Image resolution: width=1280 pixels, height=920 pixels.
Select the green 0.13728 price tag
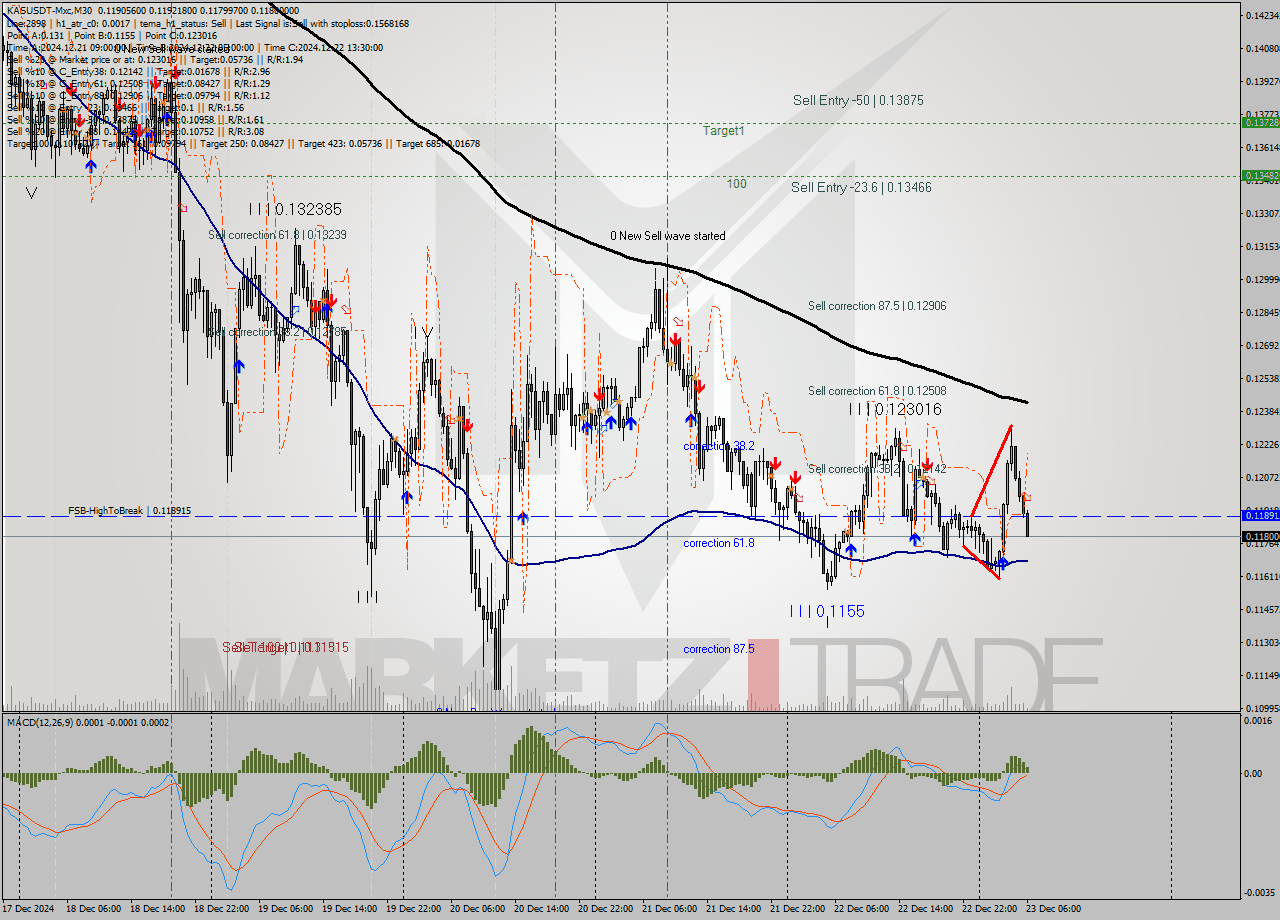1259,122
